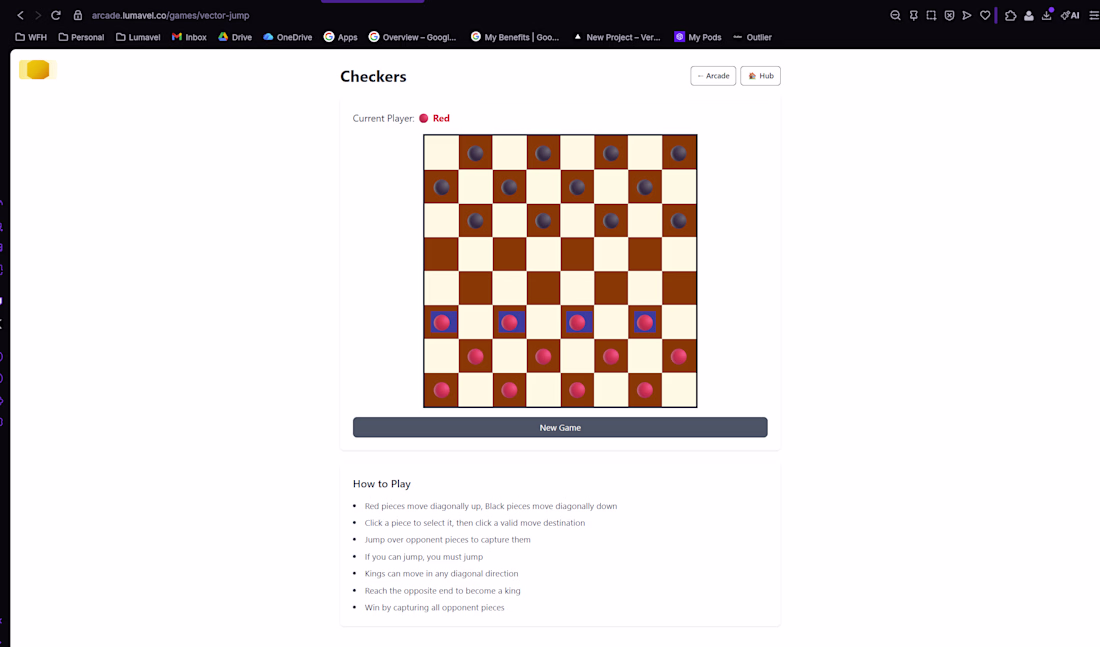Open the Outlier bookmark

pyautogui.click(x=752, y=37)
